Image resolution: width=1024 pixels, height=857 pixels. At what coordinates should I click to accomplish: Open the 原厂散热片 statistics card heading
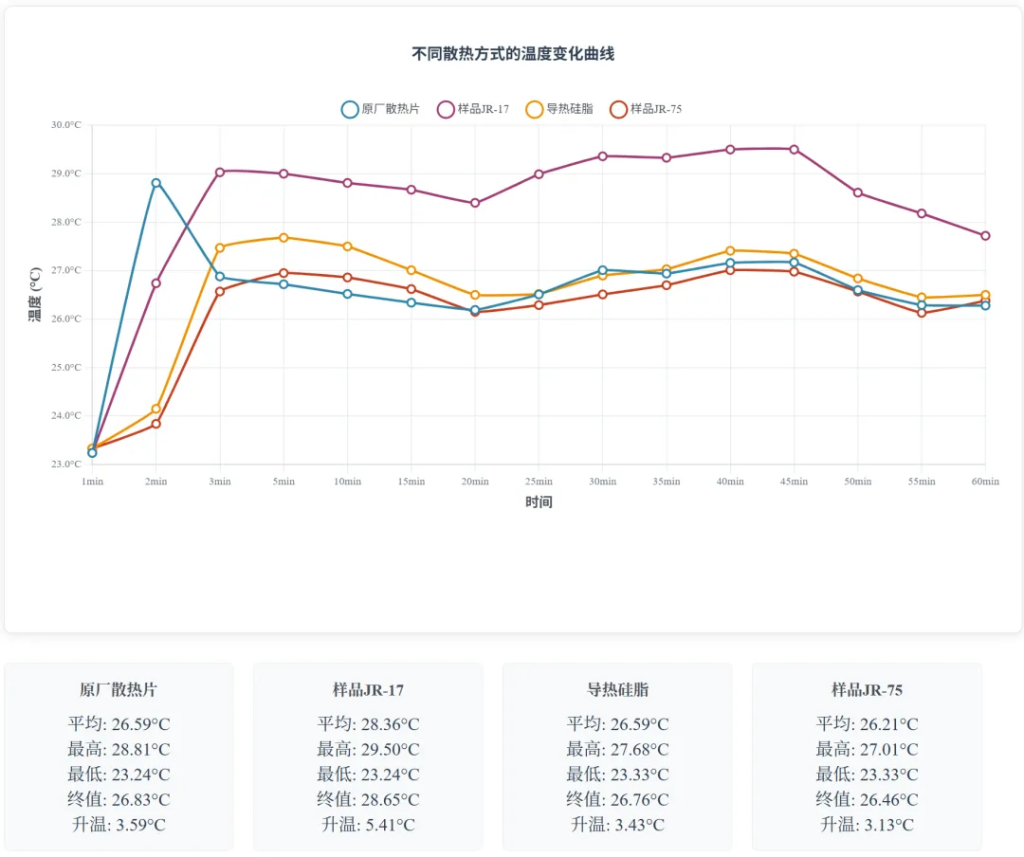[118, 690]
